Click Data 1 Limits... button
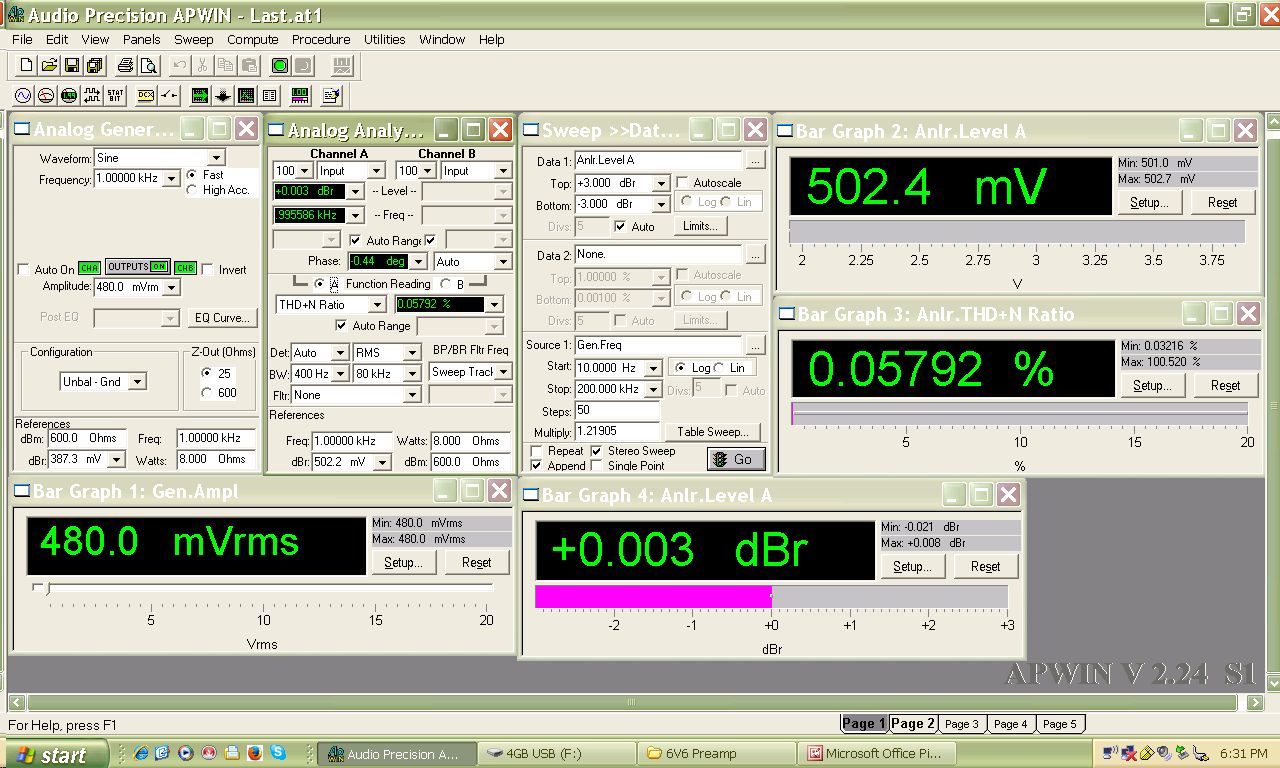1280x768 pixels. [700, 226]
